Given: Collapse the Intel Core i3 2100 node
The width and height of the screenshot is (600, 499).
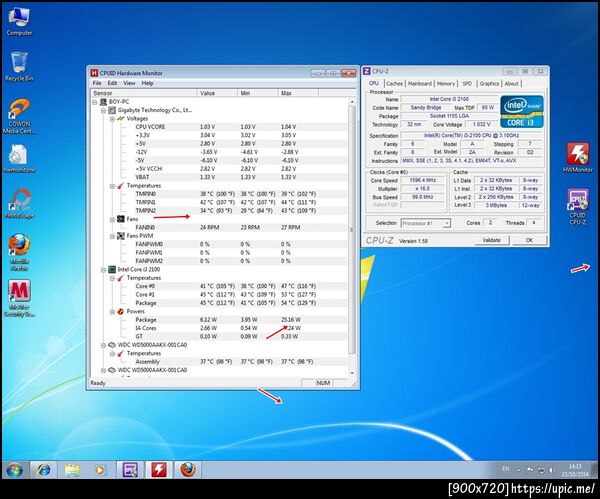Looking at the screenshot, I should pyautogui.click(x=103, y=270).
